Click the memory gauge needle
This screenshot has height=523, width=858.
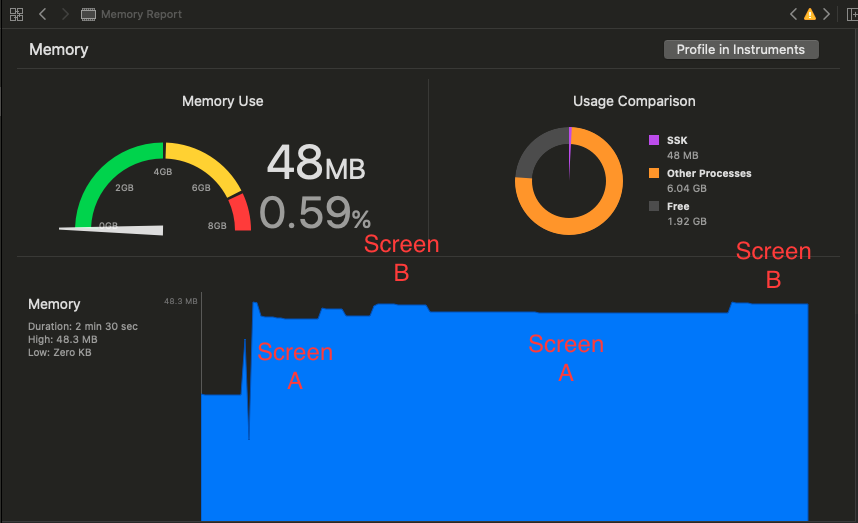pos(112,229)
